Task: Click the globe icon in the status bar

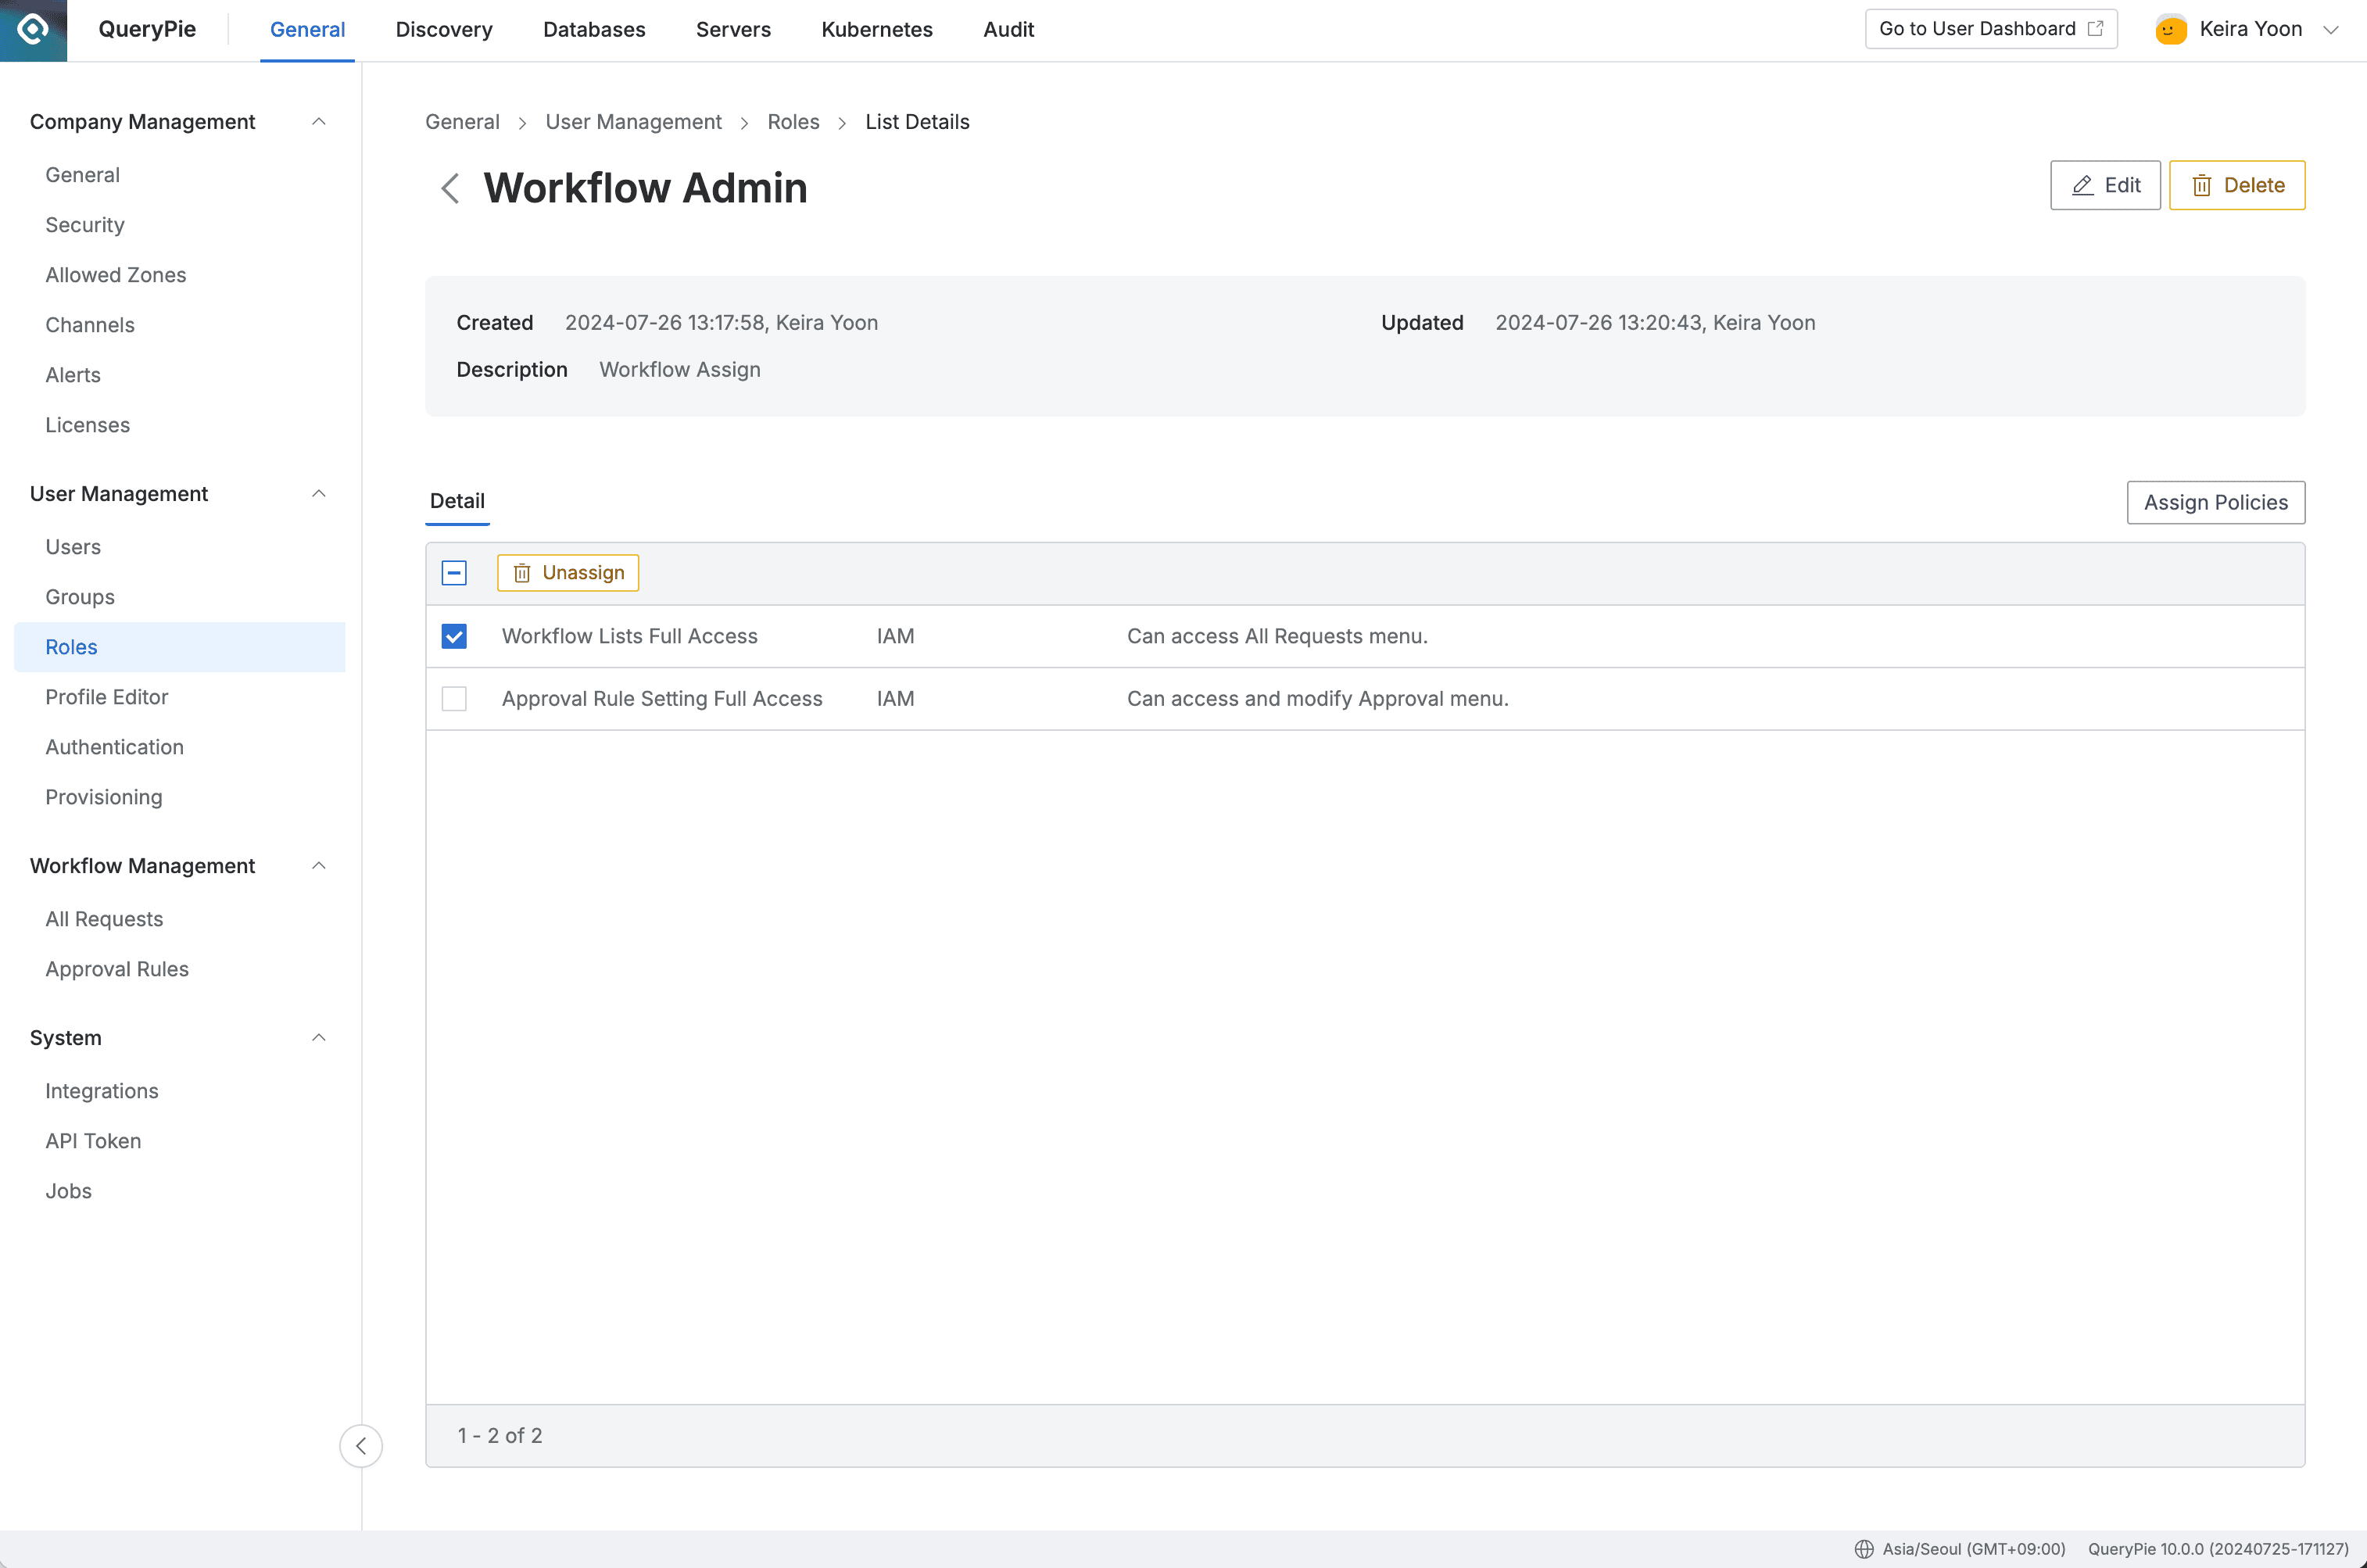Action: 1867,1549
